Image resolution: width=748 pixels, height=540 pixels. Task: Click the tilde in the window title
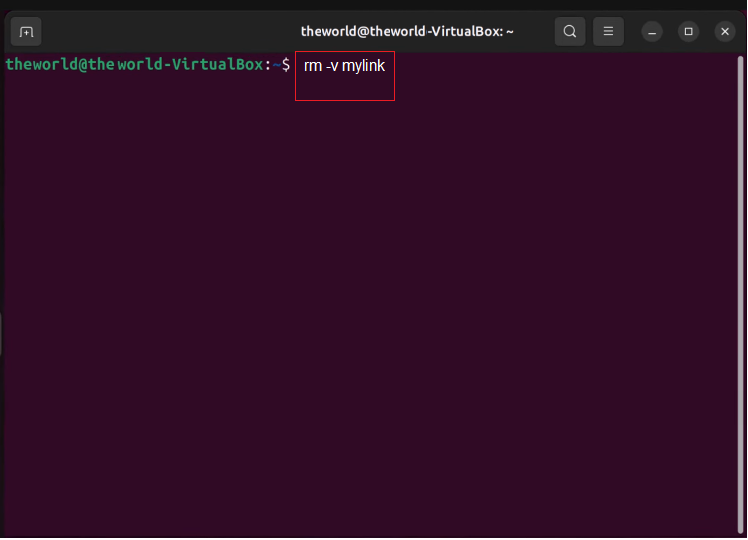tap(510, 31)
